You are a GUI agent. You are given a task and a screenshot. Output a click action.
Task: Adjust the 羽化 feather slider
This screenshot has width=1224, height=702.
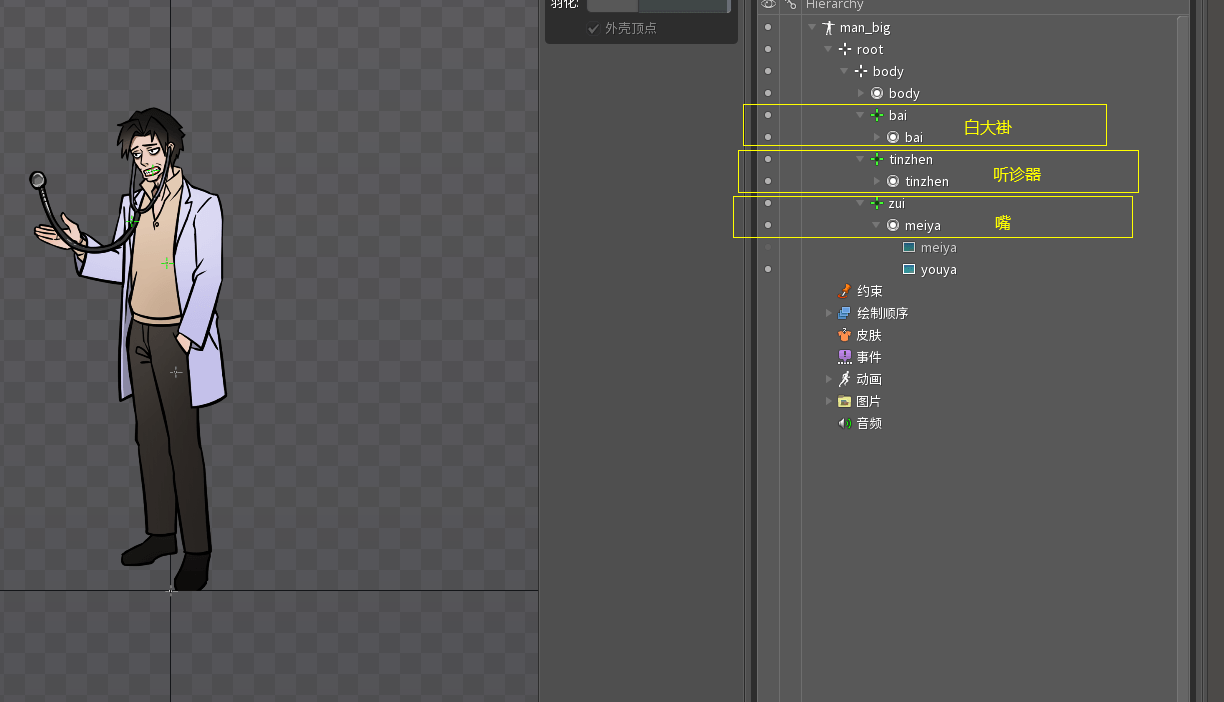click(x=658, y=5)
